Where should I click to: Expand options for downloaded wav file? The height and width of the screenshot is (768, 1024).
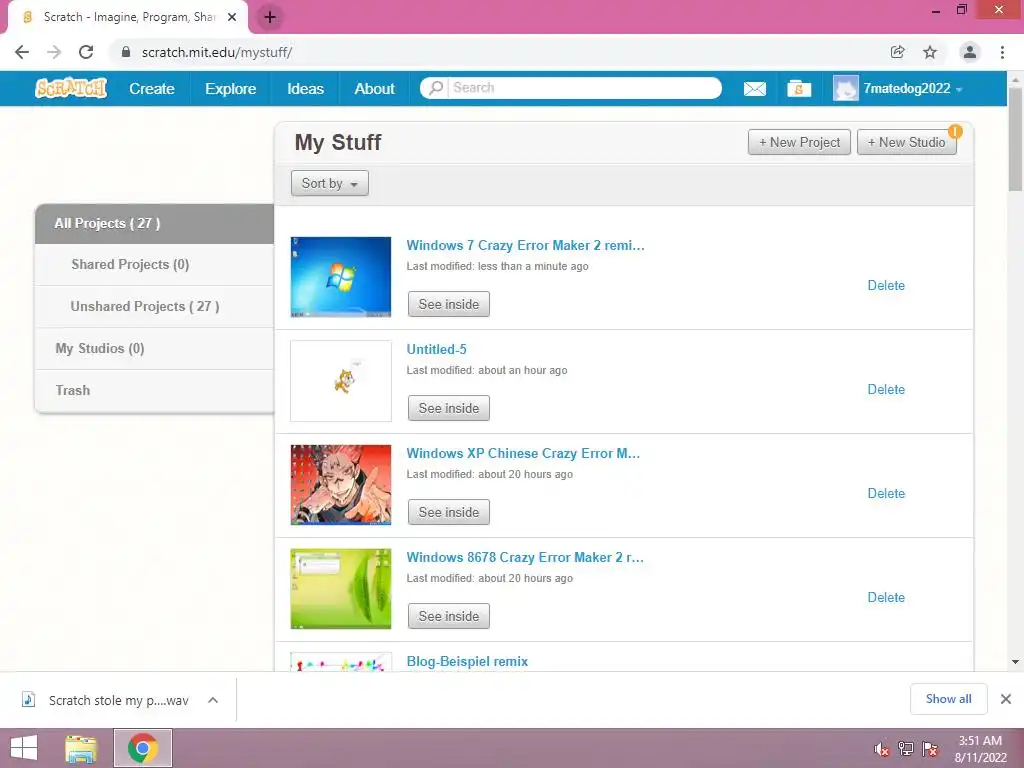[213, 700]
